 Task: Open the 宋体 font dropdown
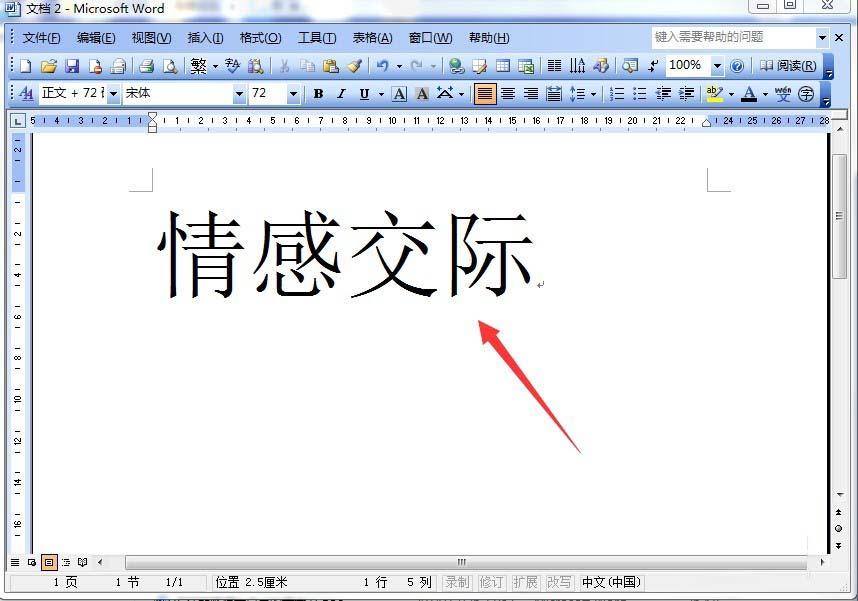[x=237, y=94]
